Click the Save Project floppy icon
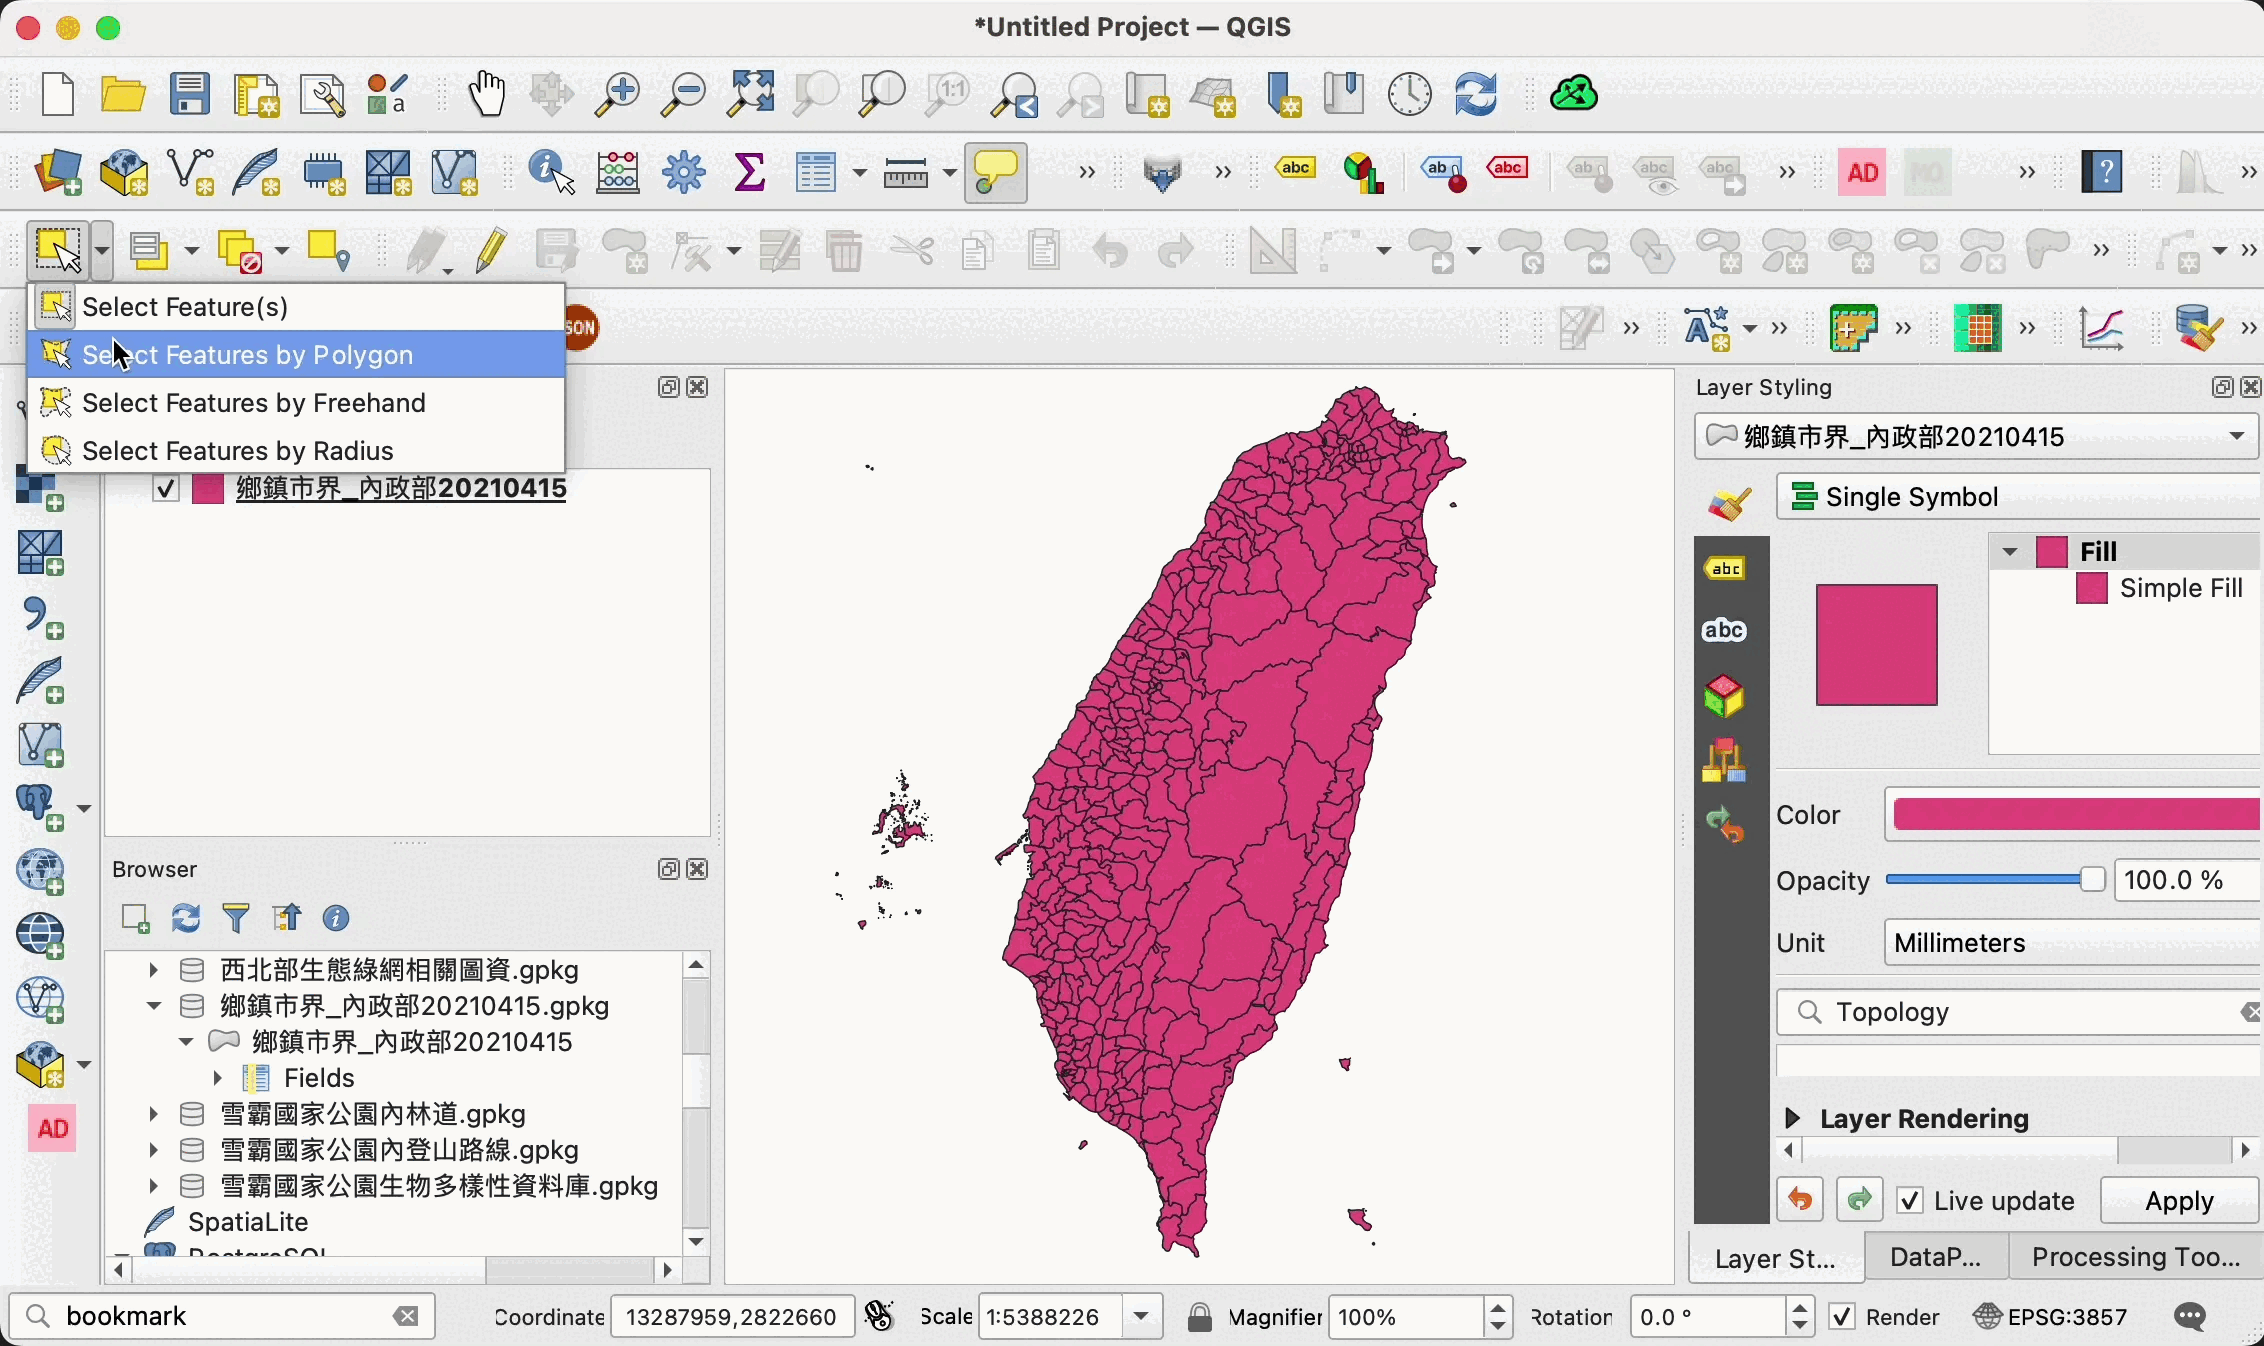 pos(189,94)
